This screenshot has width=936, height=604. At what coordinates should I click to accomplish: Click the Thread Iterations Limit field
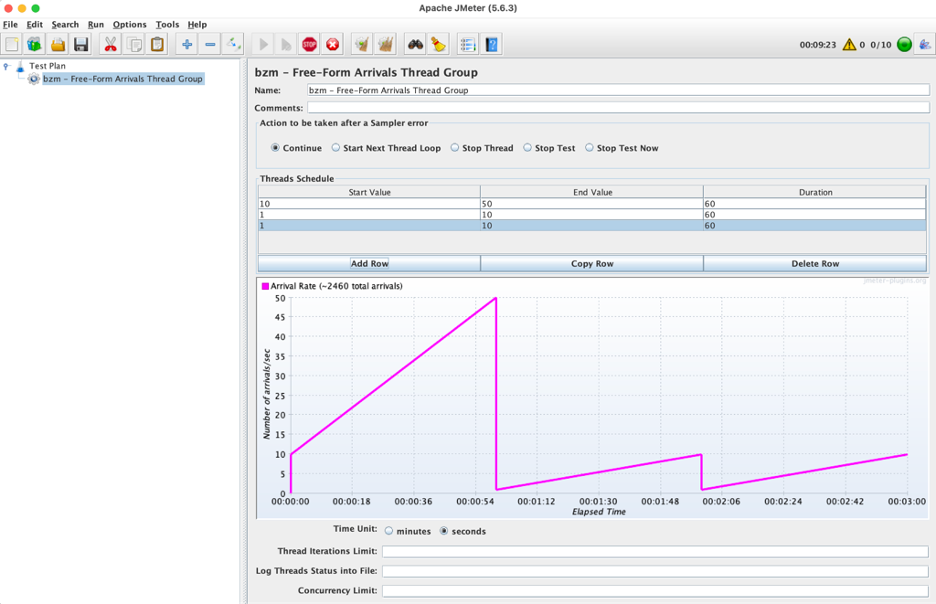pos(655,551)
